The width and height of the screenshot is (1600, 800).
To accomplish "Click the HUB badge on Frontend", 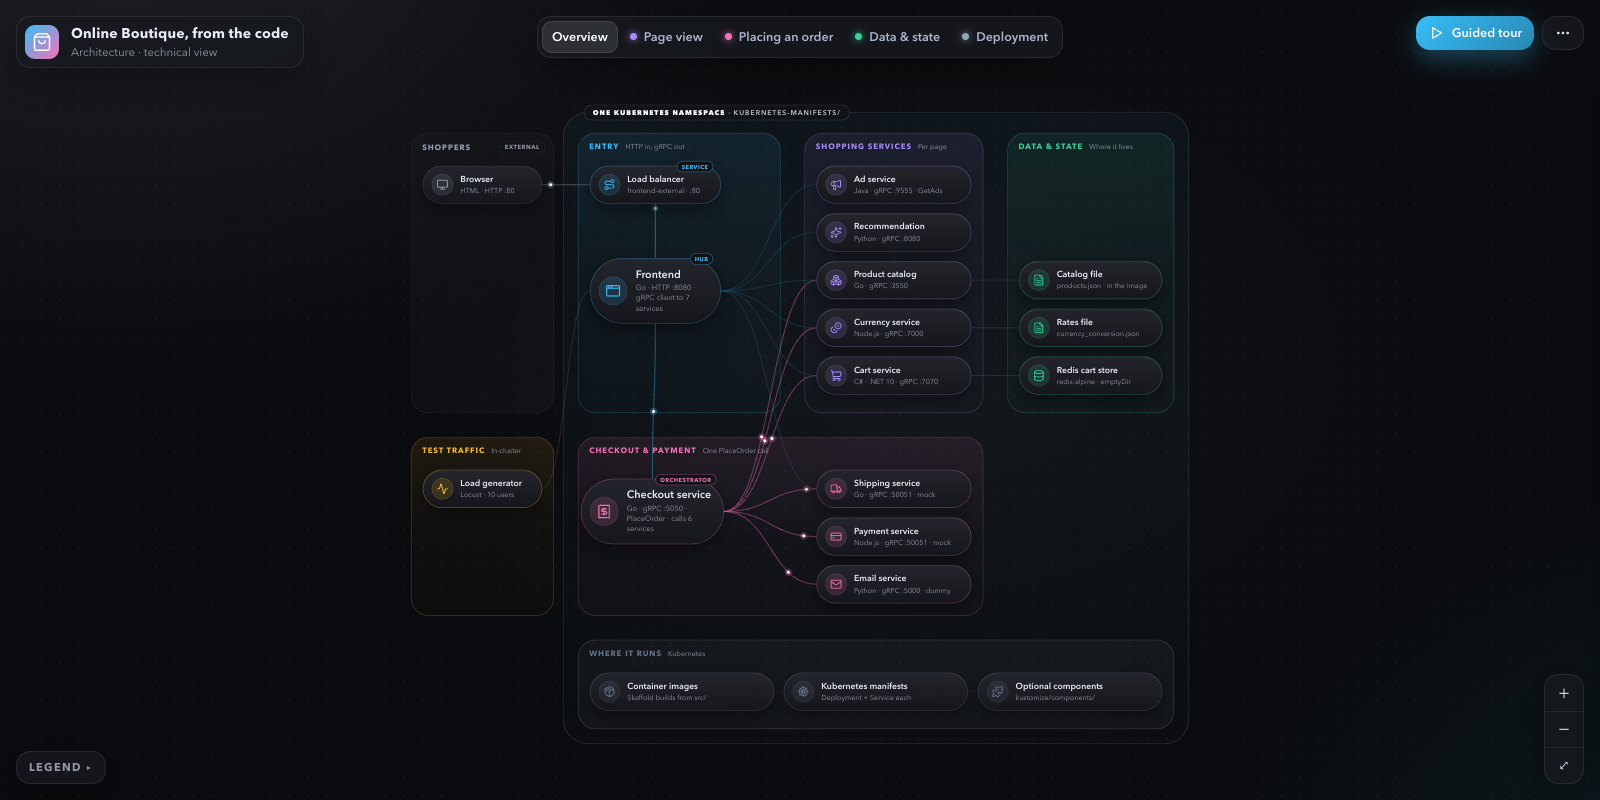I will tap(701, 259).
